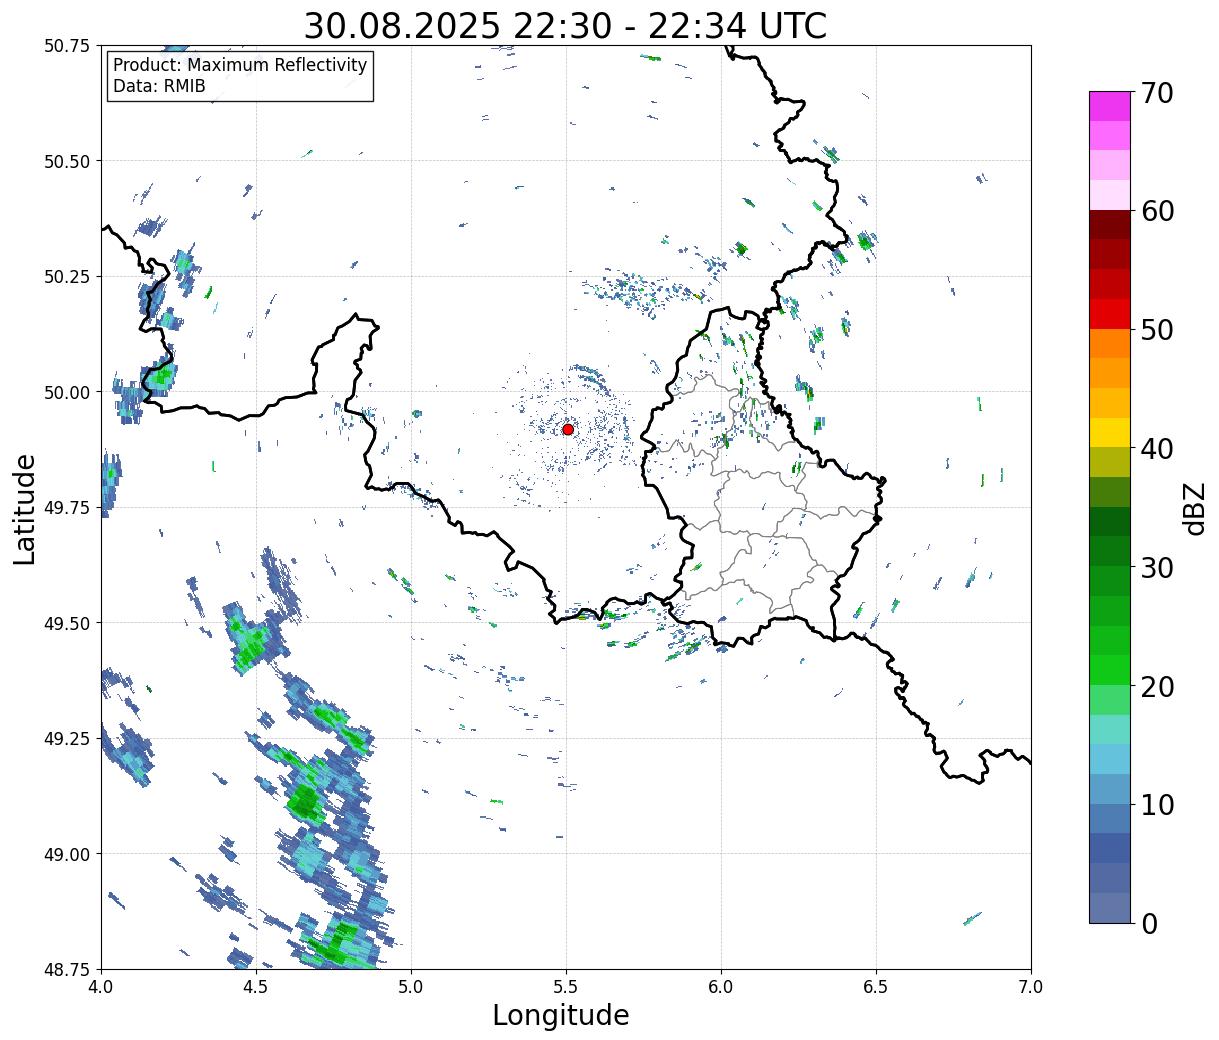The width and height of the screenshot is (1219, 1040).
Task: Click the red radar location marker
Action: pos(567,429)
